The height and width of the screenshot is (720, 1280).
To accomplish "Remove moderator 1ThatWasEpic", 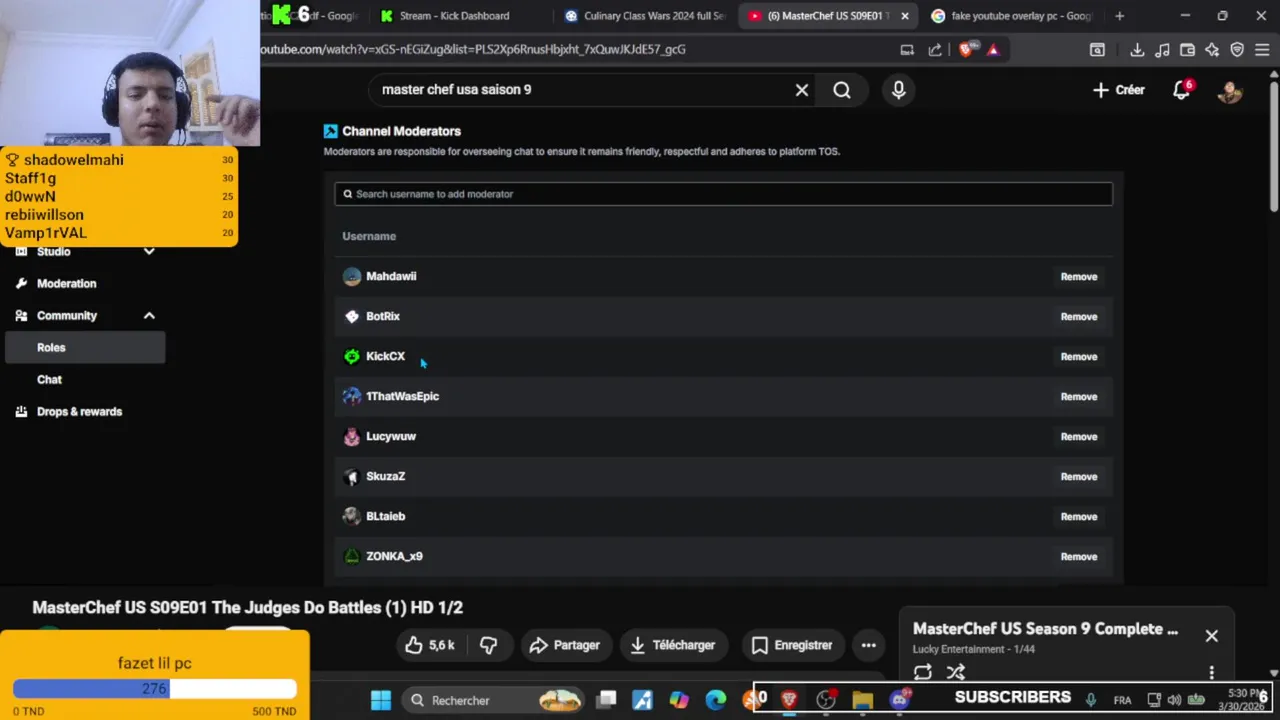I will pos(1078,397).
